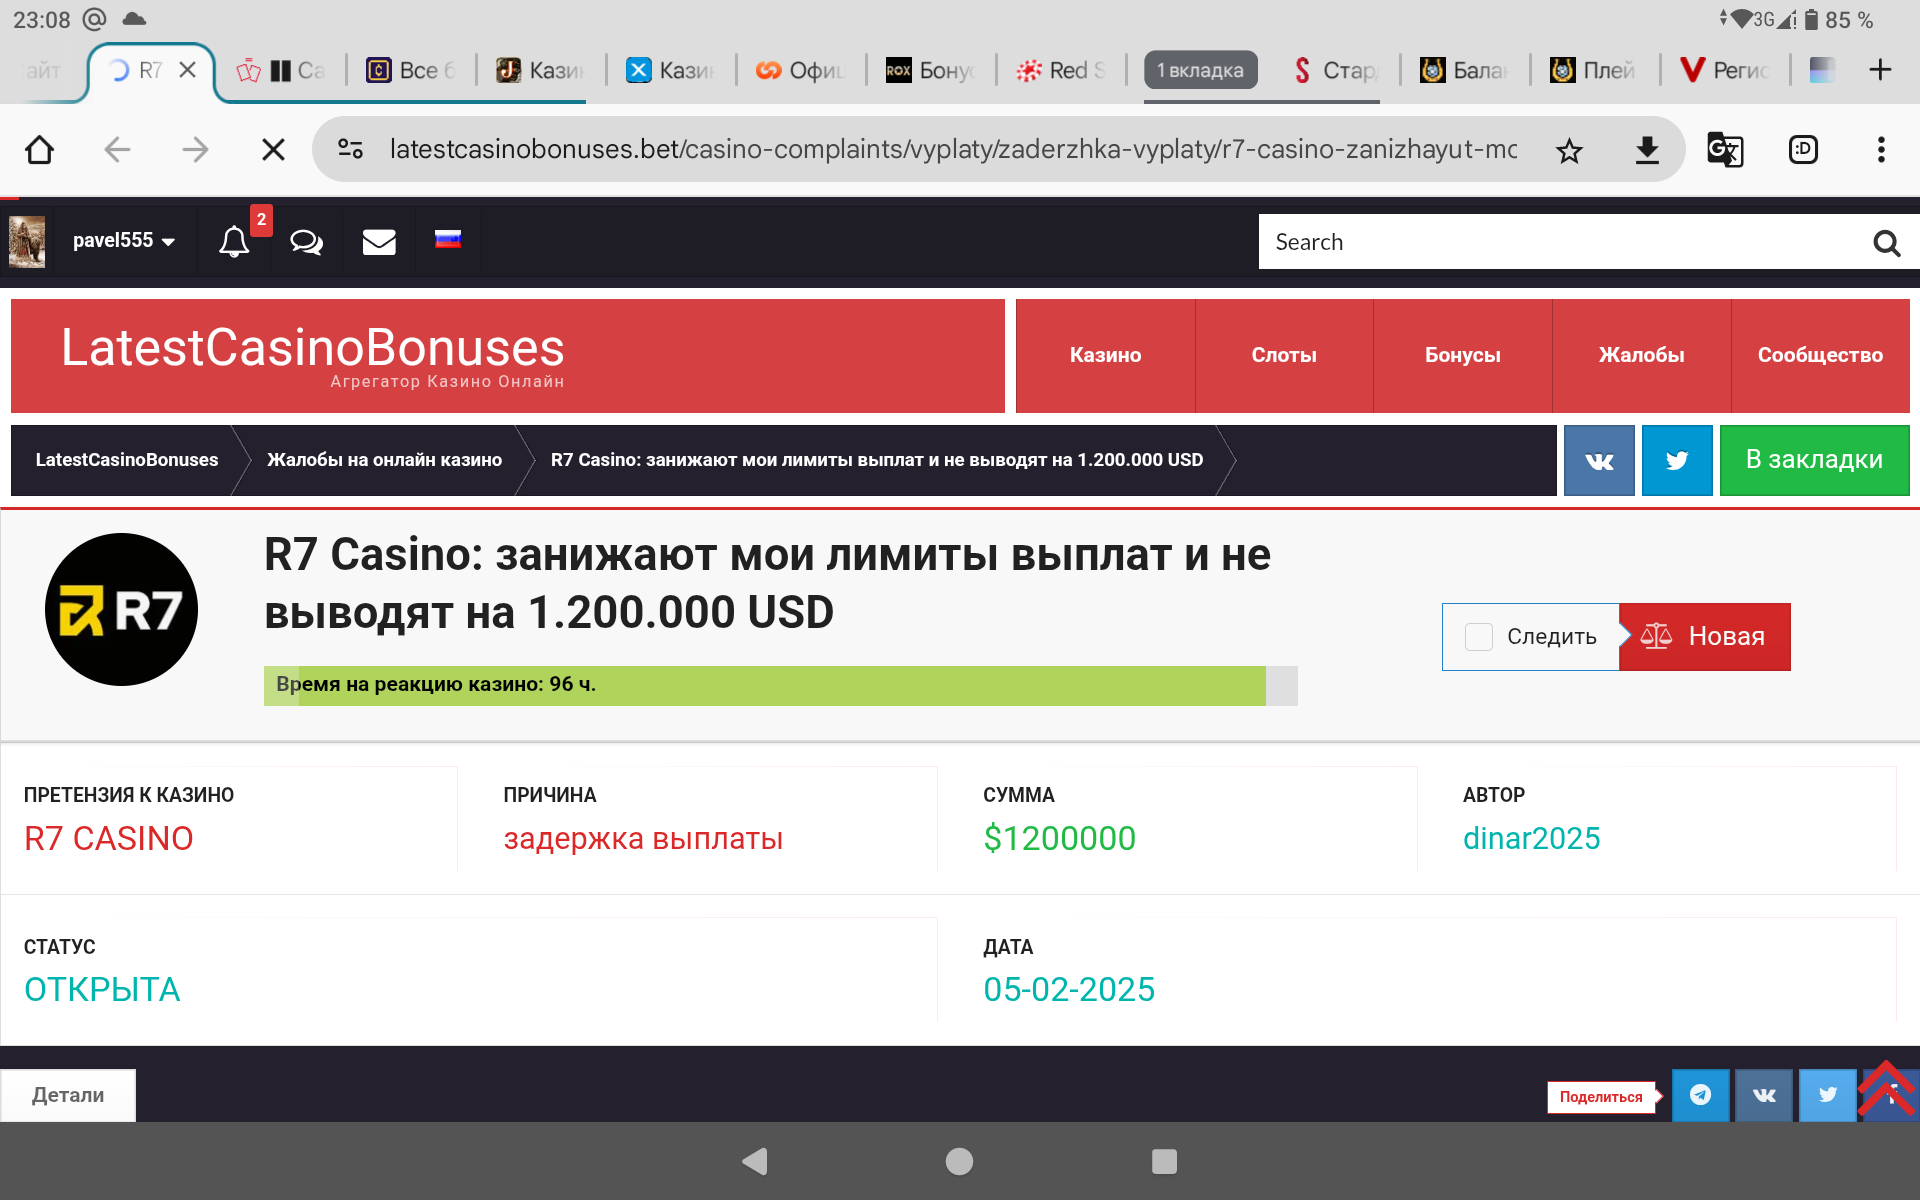Click Twitter share button beside breadcrumbs

pyautogui.click(x=1677, y=460)
